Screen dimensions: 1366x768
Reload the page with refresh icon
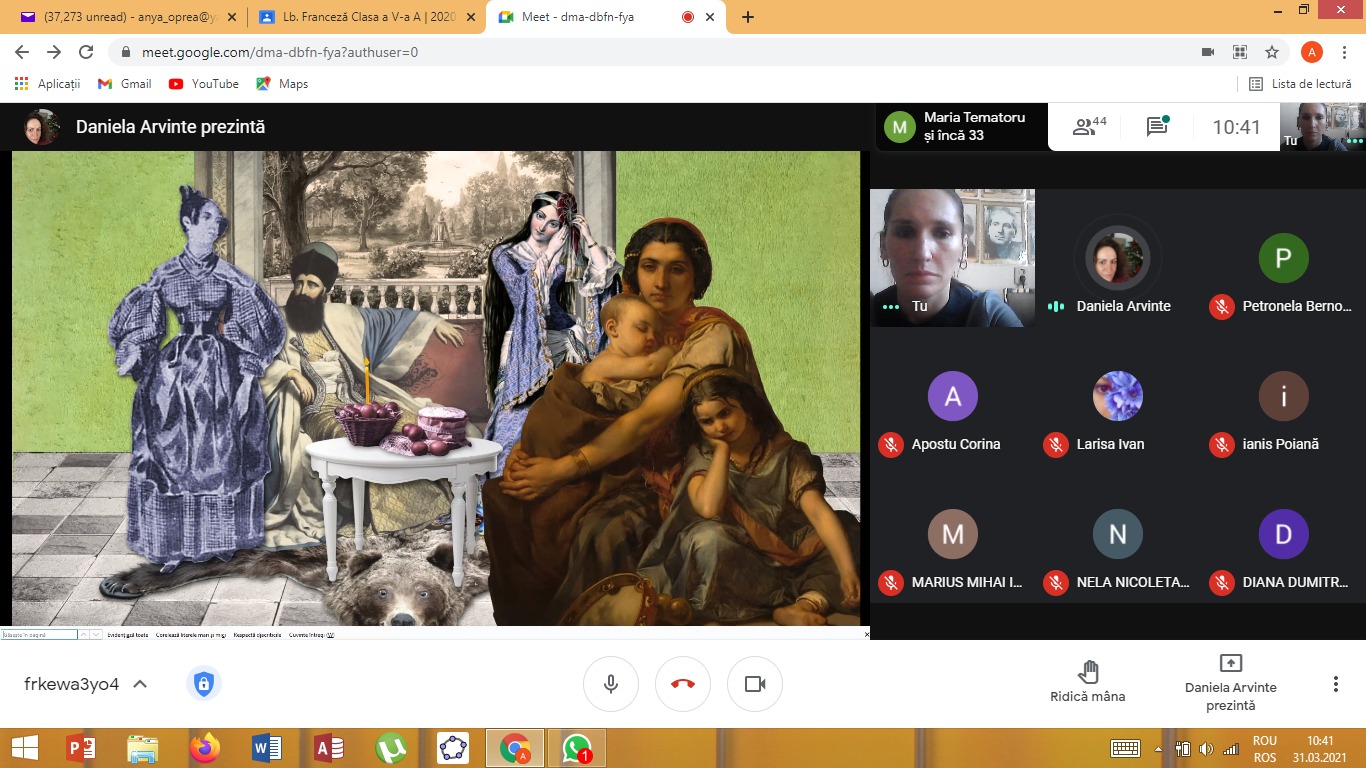(86, 52)
